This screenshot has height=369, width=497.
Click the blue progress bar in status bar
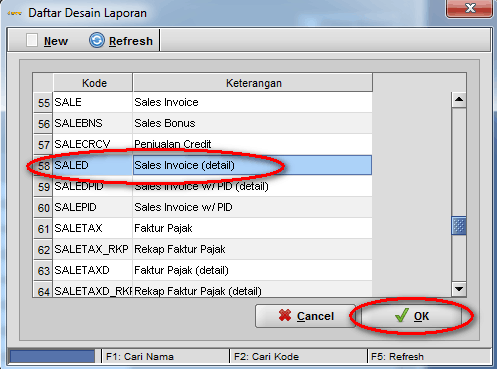click(52, 357)
